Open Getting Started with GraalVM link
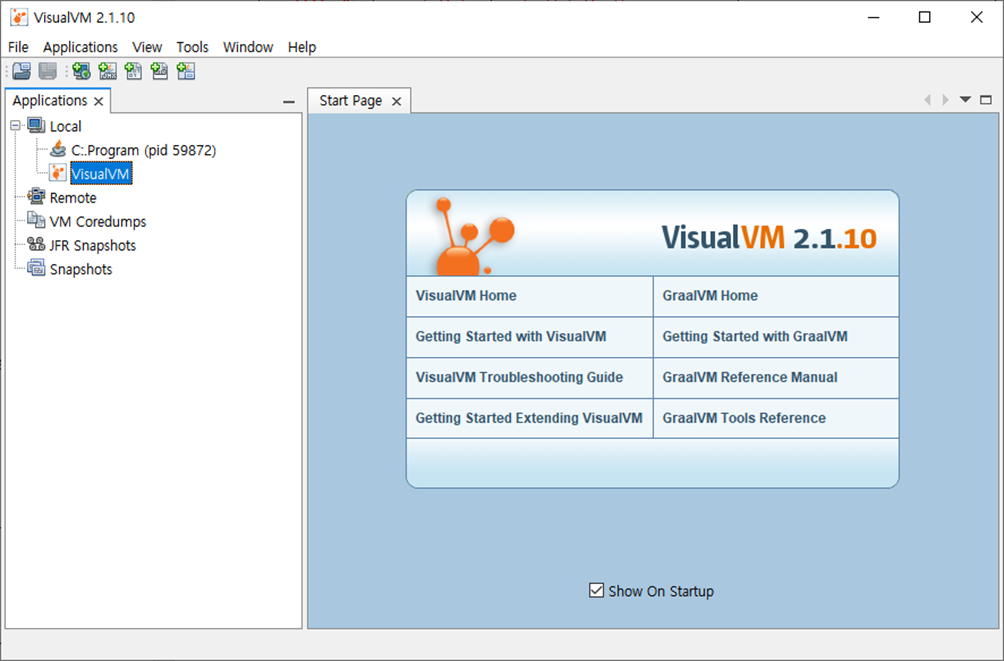Image resolution: width=1004 pixels, height=661 pixels. coord(755,336)
